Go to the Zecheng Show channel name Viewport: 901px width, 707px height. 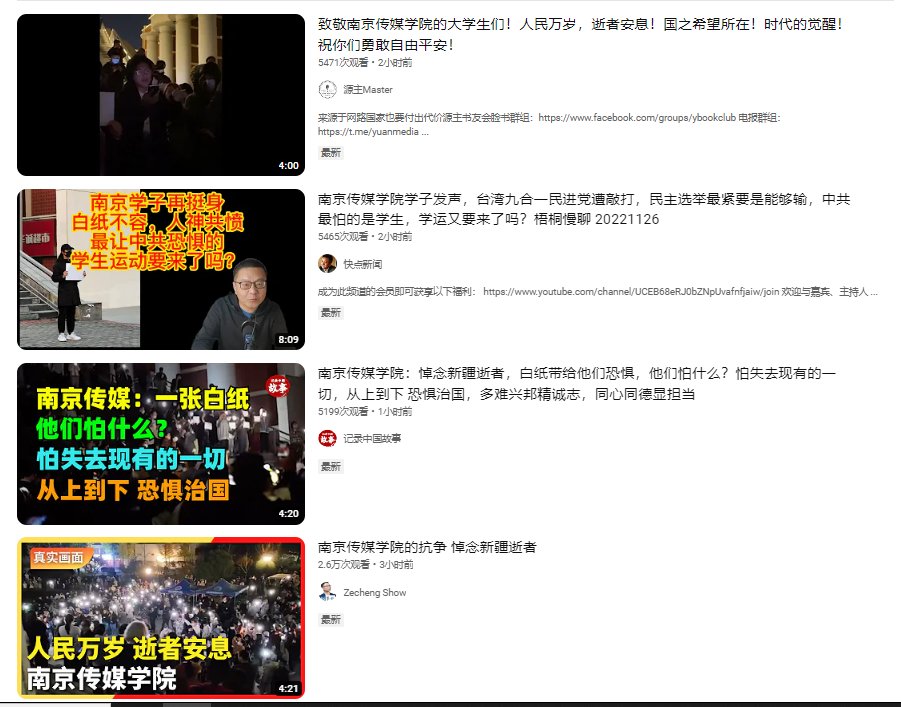(375, 593)
